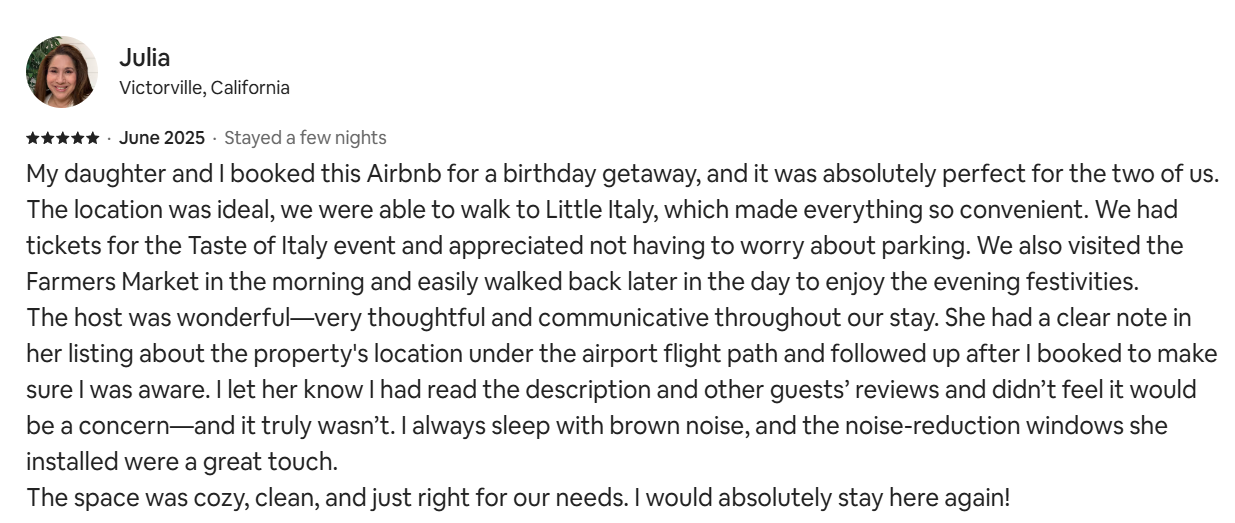1235x523 pixels.
Task: Open Julia's profile photo
Action: pos(61,72)
